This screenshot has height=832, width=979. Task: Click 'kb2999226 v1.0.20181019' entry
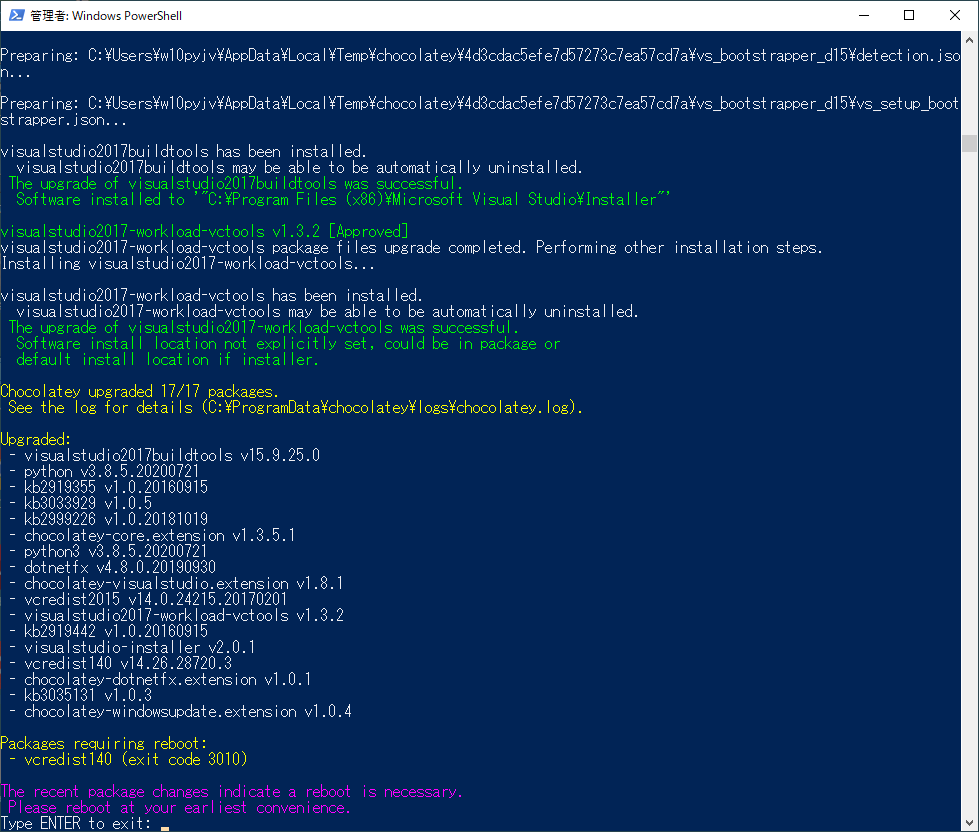coord(116,519)
